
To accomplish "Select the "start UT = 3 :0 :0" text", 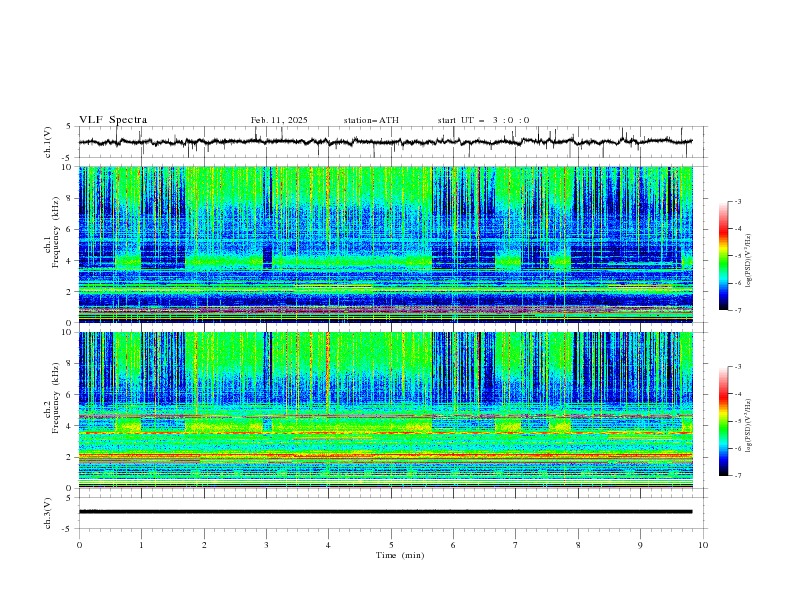I will pyautogui.click(x=483, y=120).
